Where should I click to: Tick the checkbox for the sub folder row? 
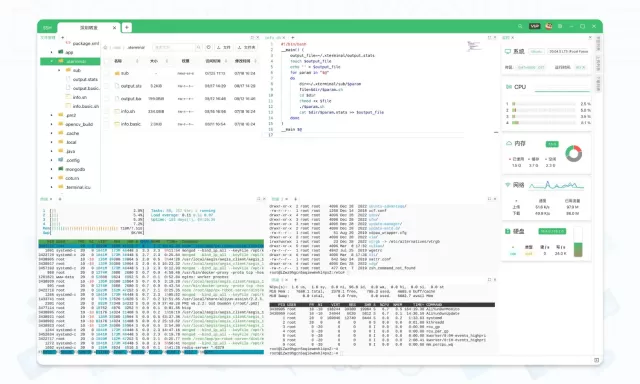(107, 73)
